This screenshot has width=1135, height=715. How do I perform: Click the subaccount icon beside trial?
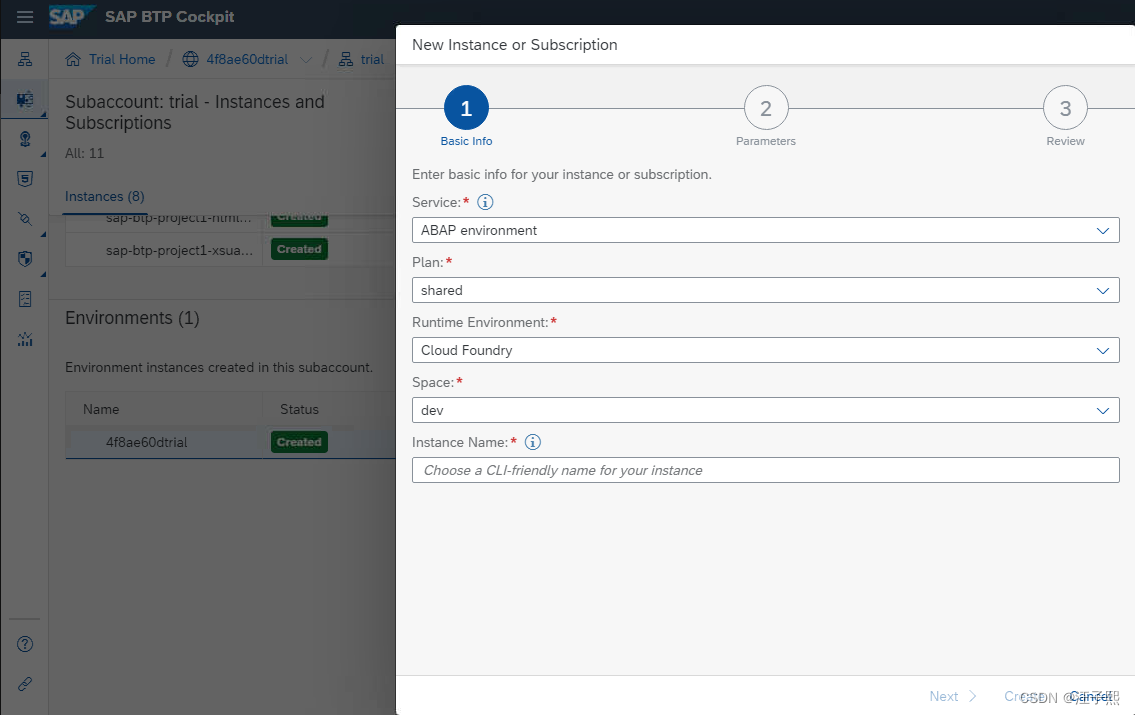[346, 59]
